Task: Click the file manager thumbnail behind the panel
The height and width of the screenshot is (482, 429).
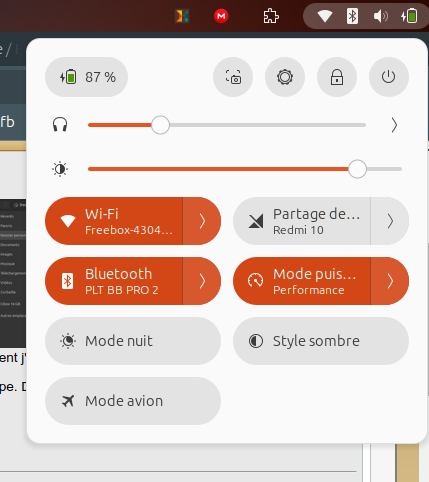Action: pyautogui.click(x=13, y=273)
